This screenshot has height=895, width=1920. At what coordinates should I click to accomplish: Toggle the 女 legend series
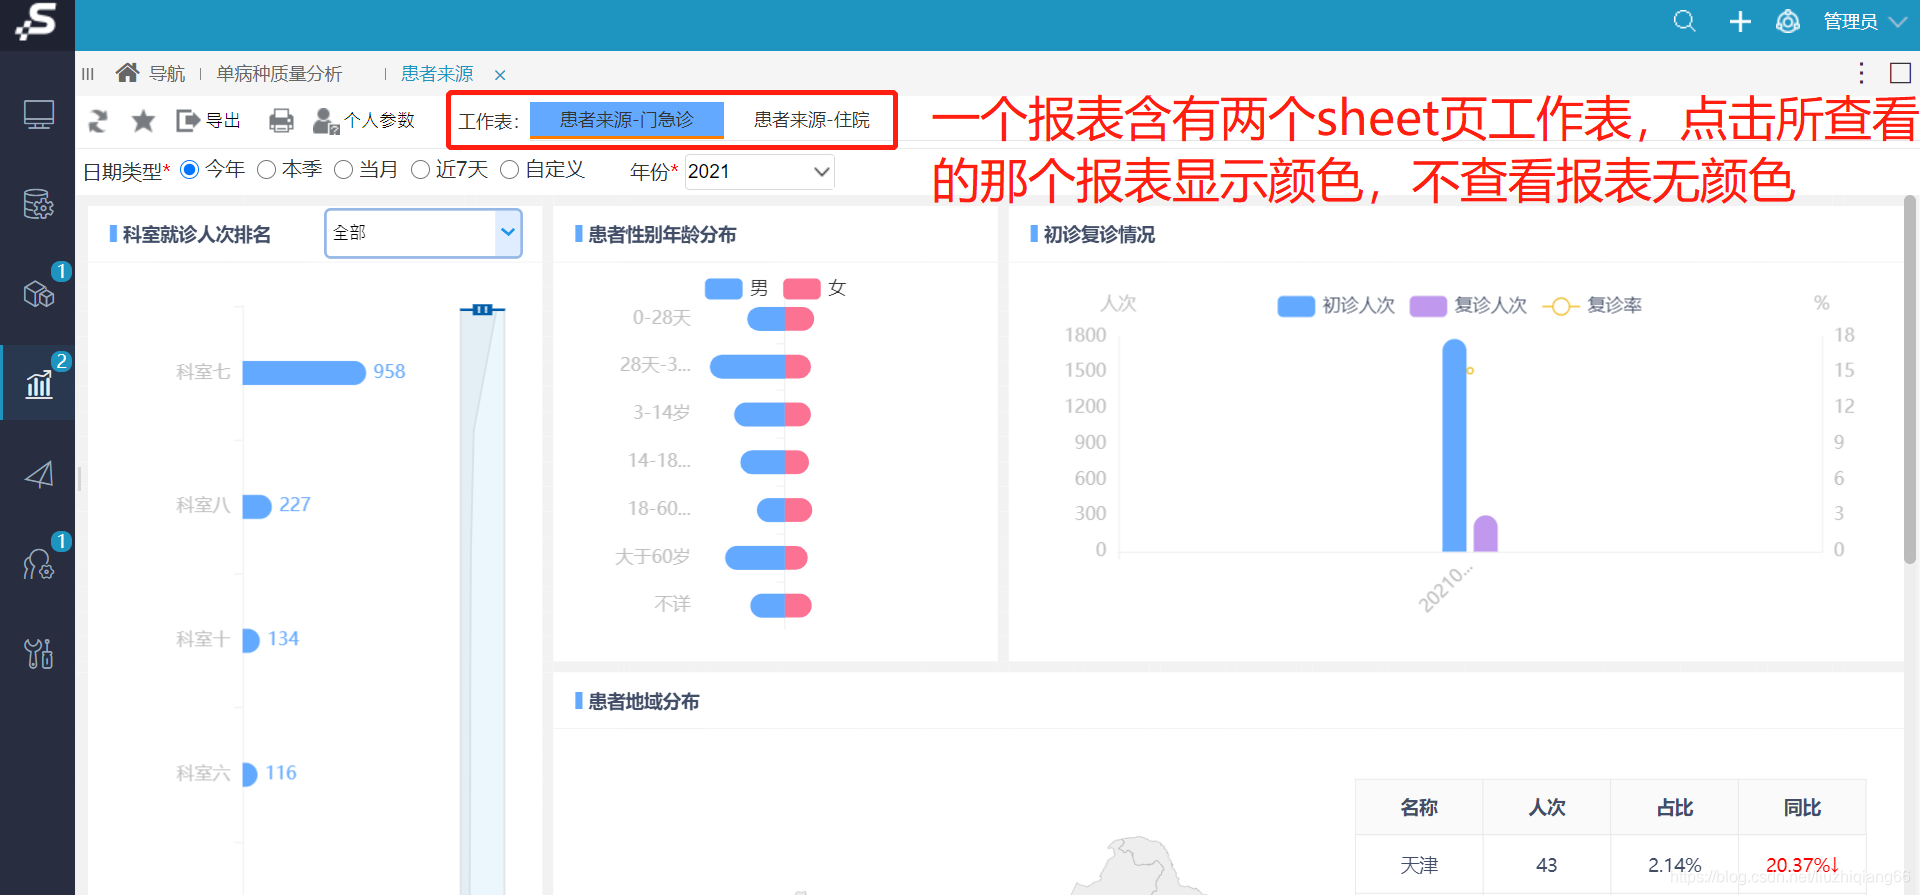point(815,289)
